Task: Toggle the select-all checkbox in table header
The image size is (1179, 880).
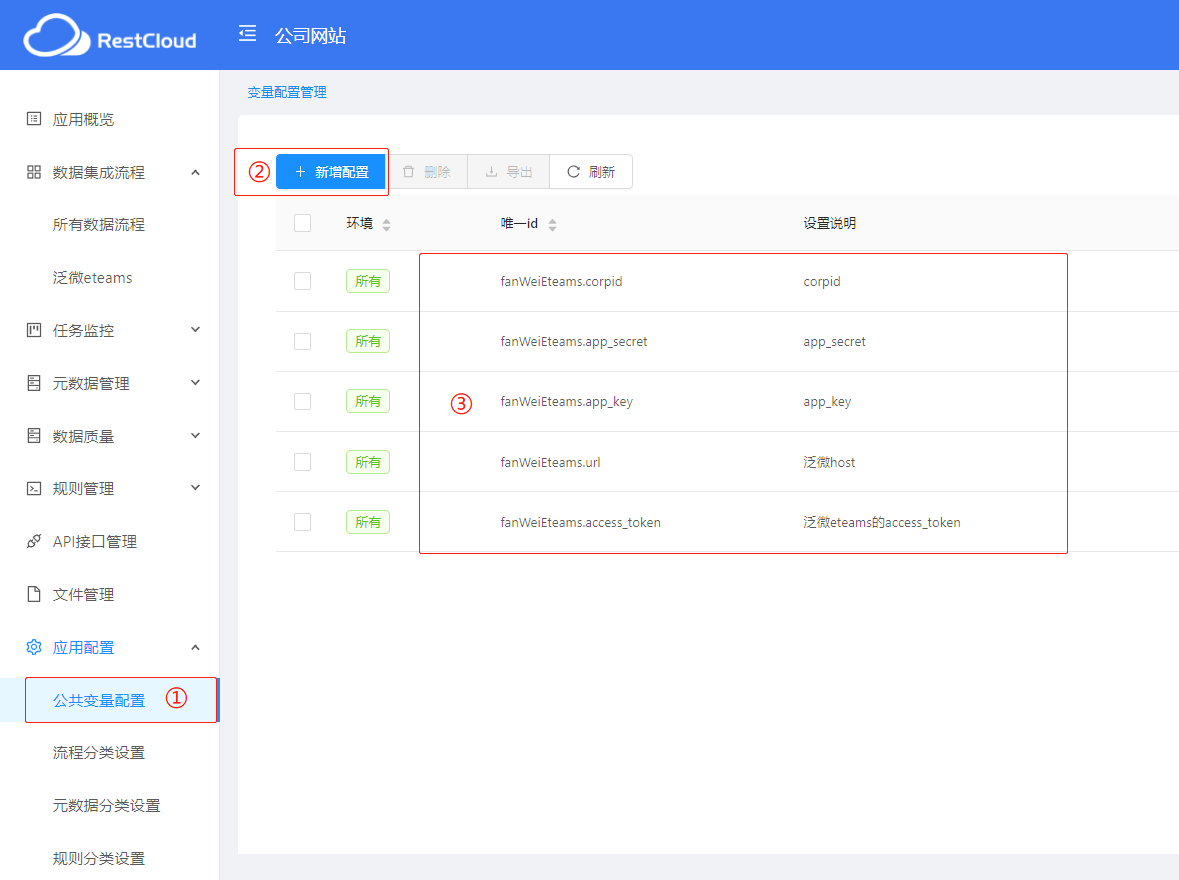Action: (303, 223)
